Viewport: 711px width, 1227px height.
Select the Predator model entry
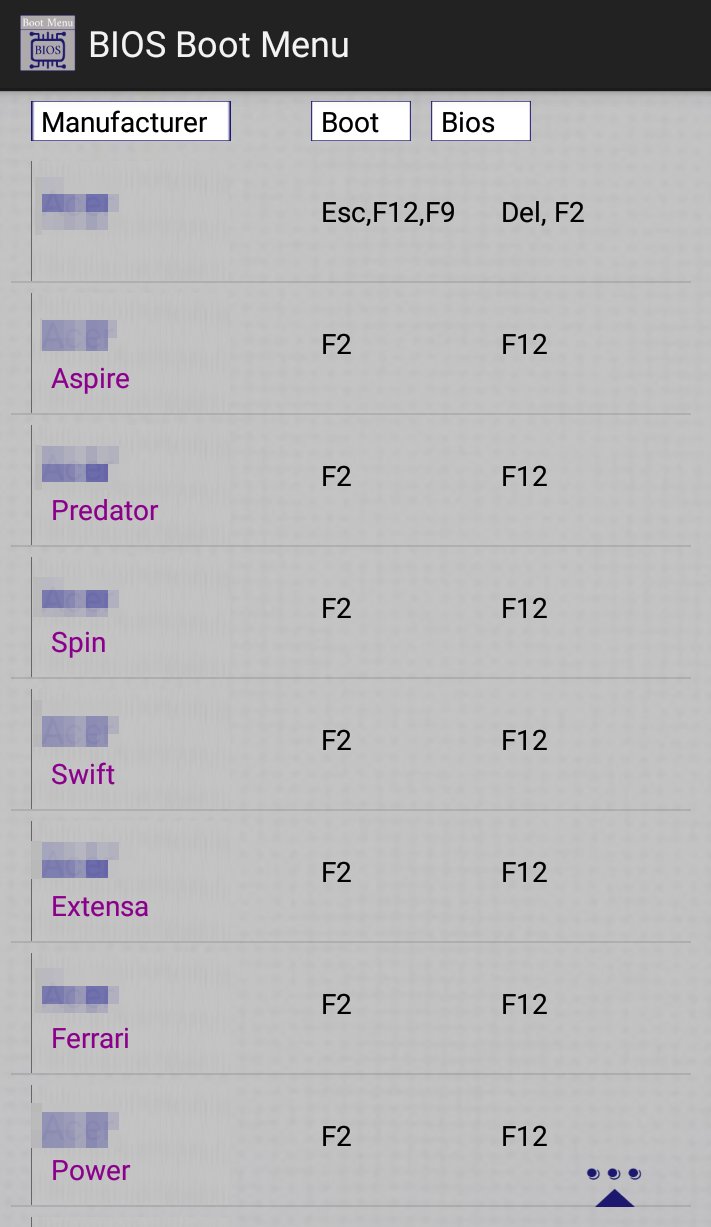(104, 511)
